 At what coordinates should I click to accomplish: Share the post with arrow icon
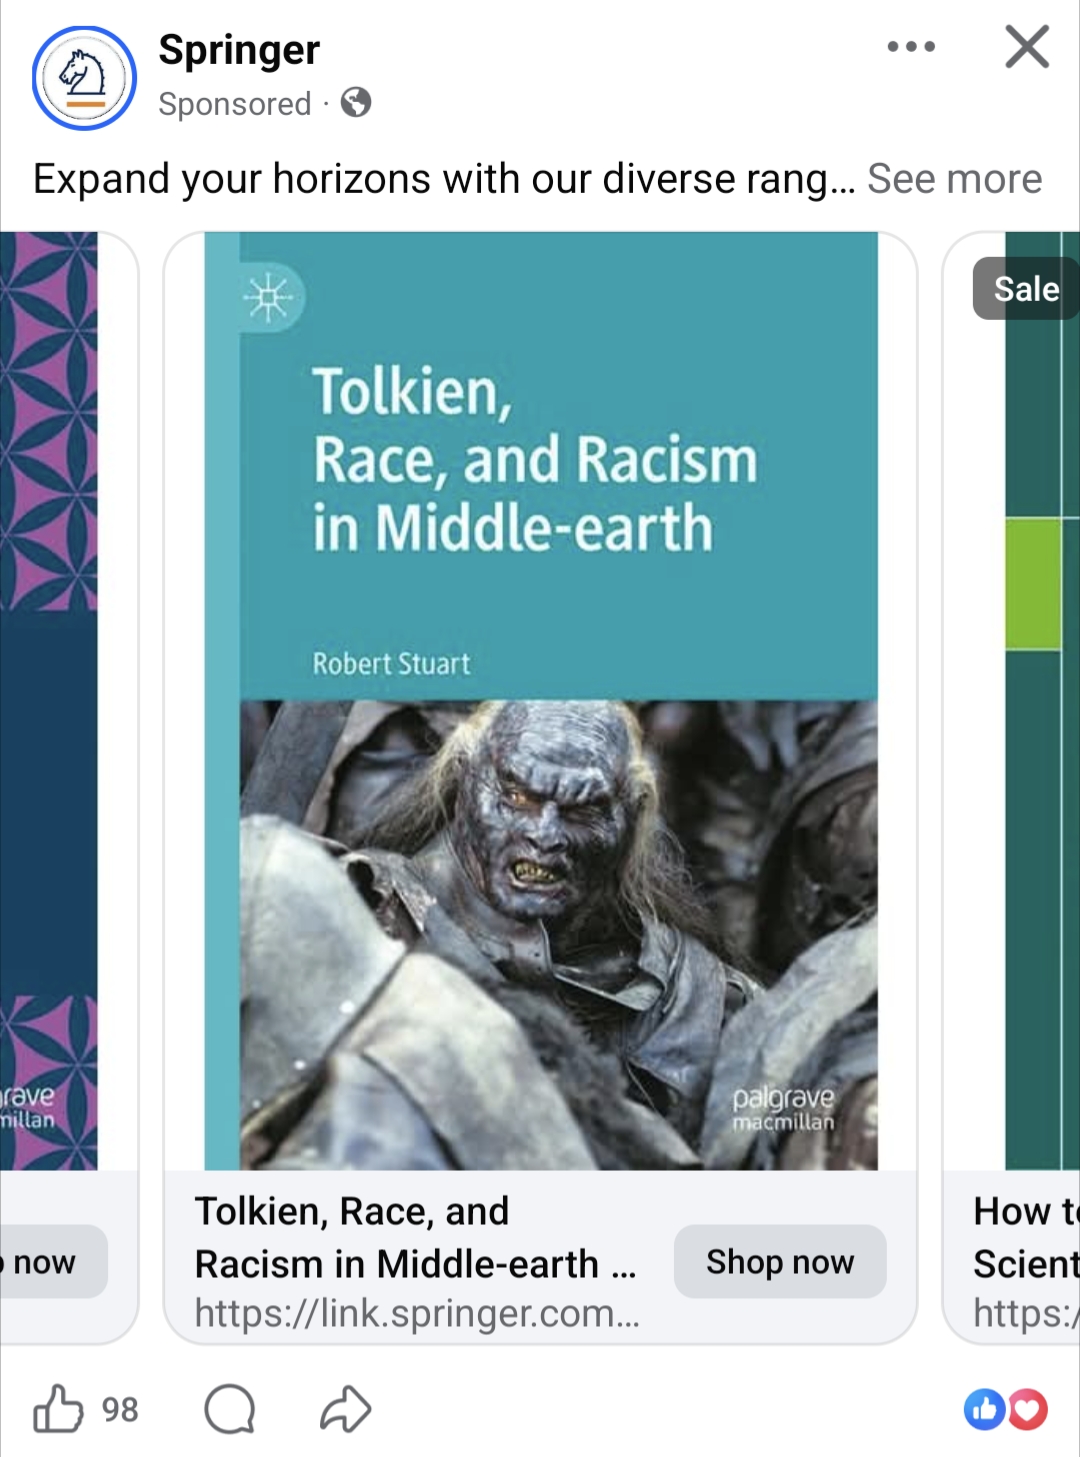(x=345, y=1409)
